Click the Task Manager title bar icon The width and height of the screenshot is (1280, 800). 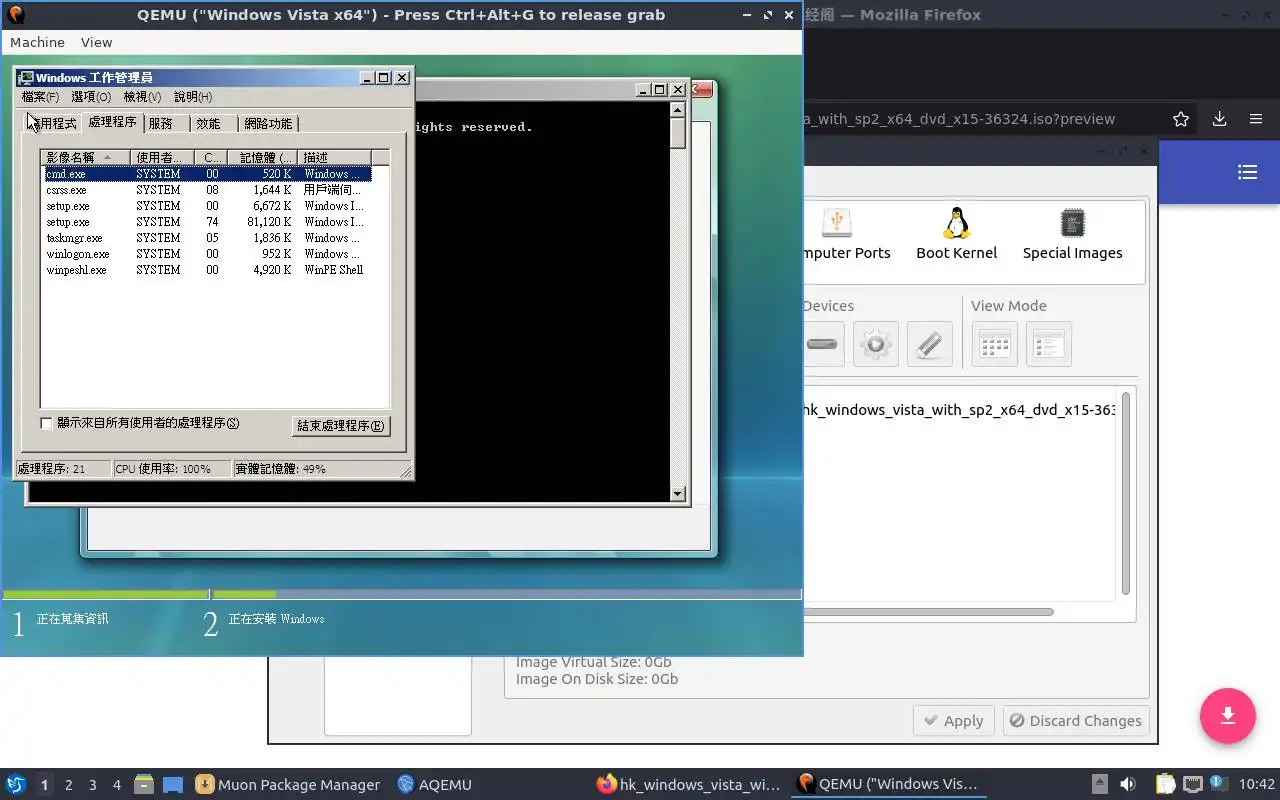pos(26,77)
